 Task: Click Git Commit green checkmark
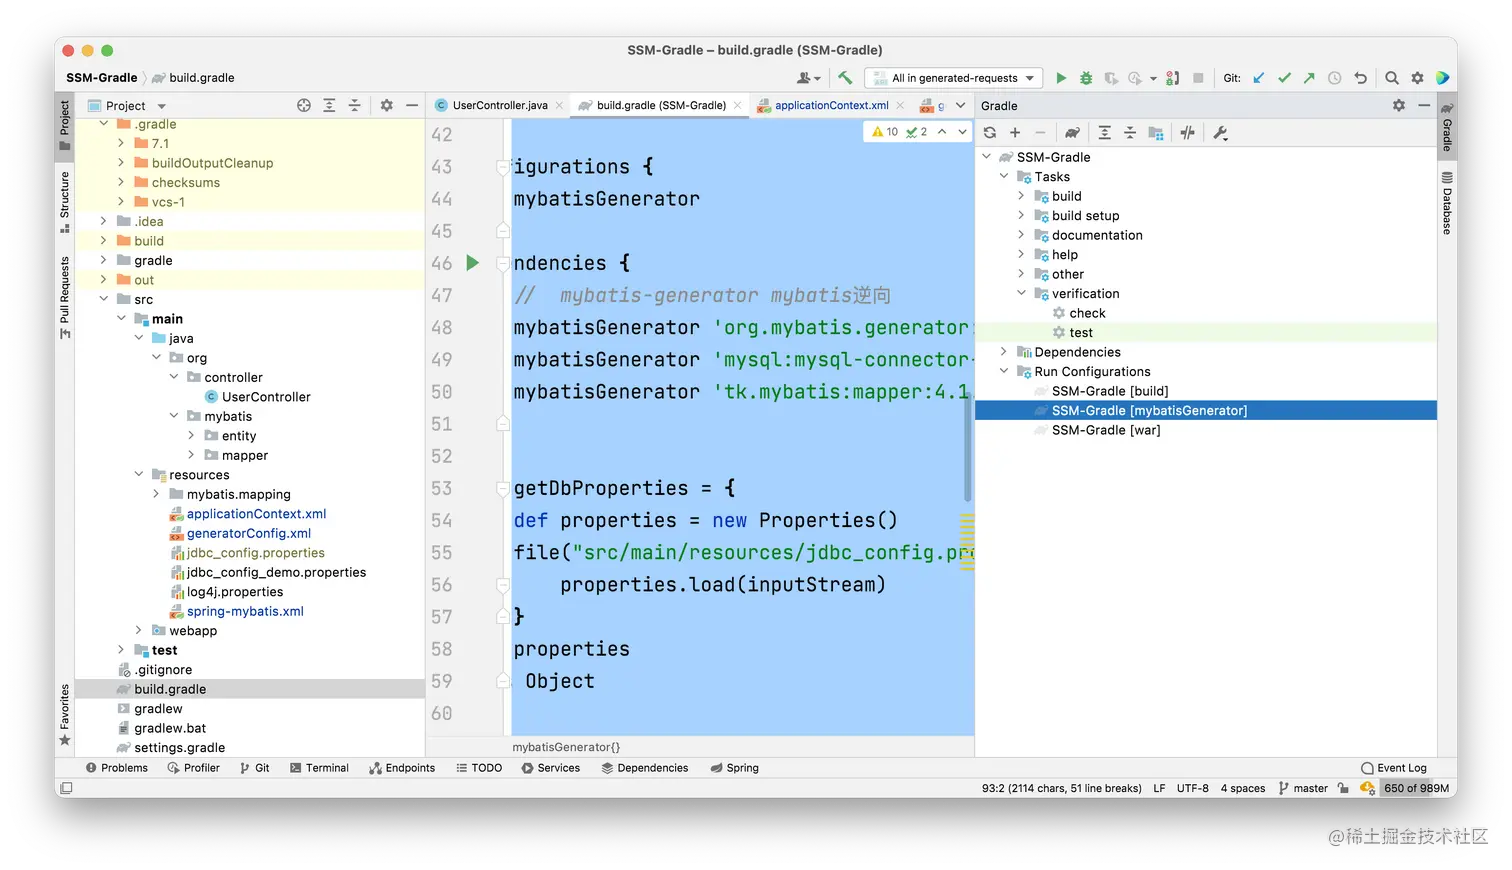(x=1284, y=78)
